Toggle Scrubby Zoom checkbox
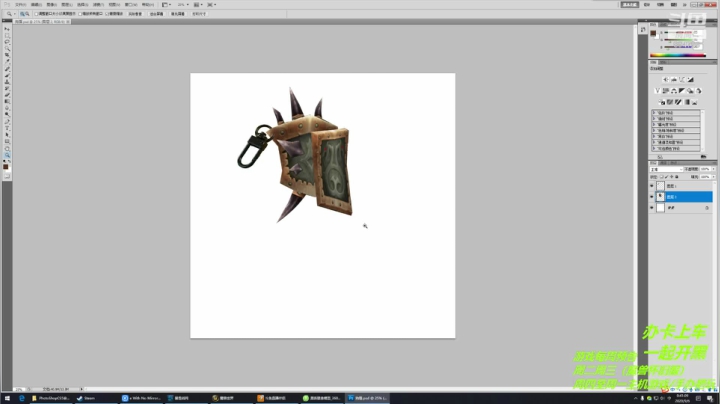The image size is (720, 404). pyautogui.click(x=107, y=14)
